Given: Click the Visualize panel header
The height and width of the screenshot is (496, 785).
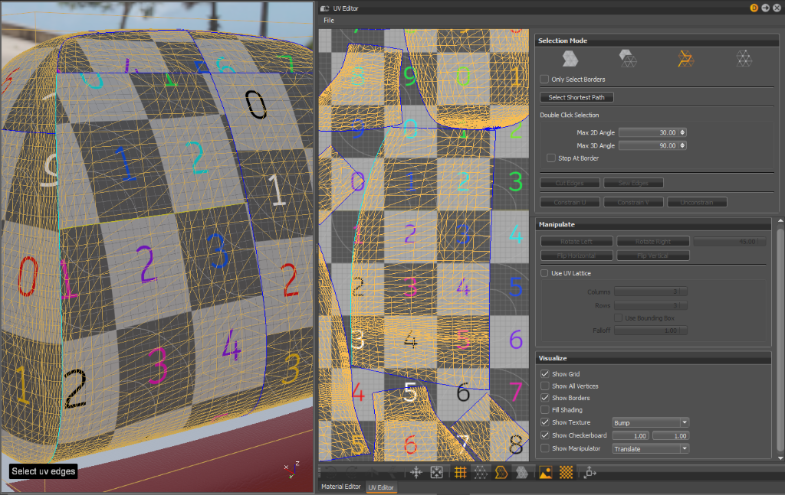Looking at the screenshot, I should [x=654, y=358].
